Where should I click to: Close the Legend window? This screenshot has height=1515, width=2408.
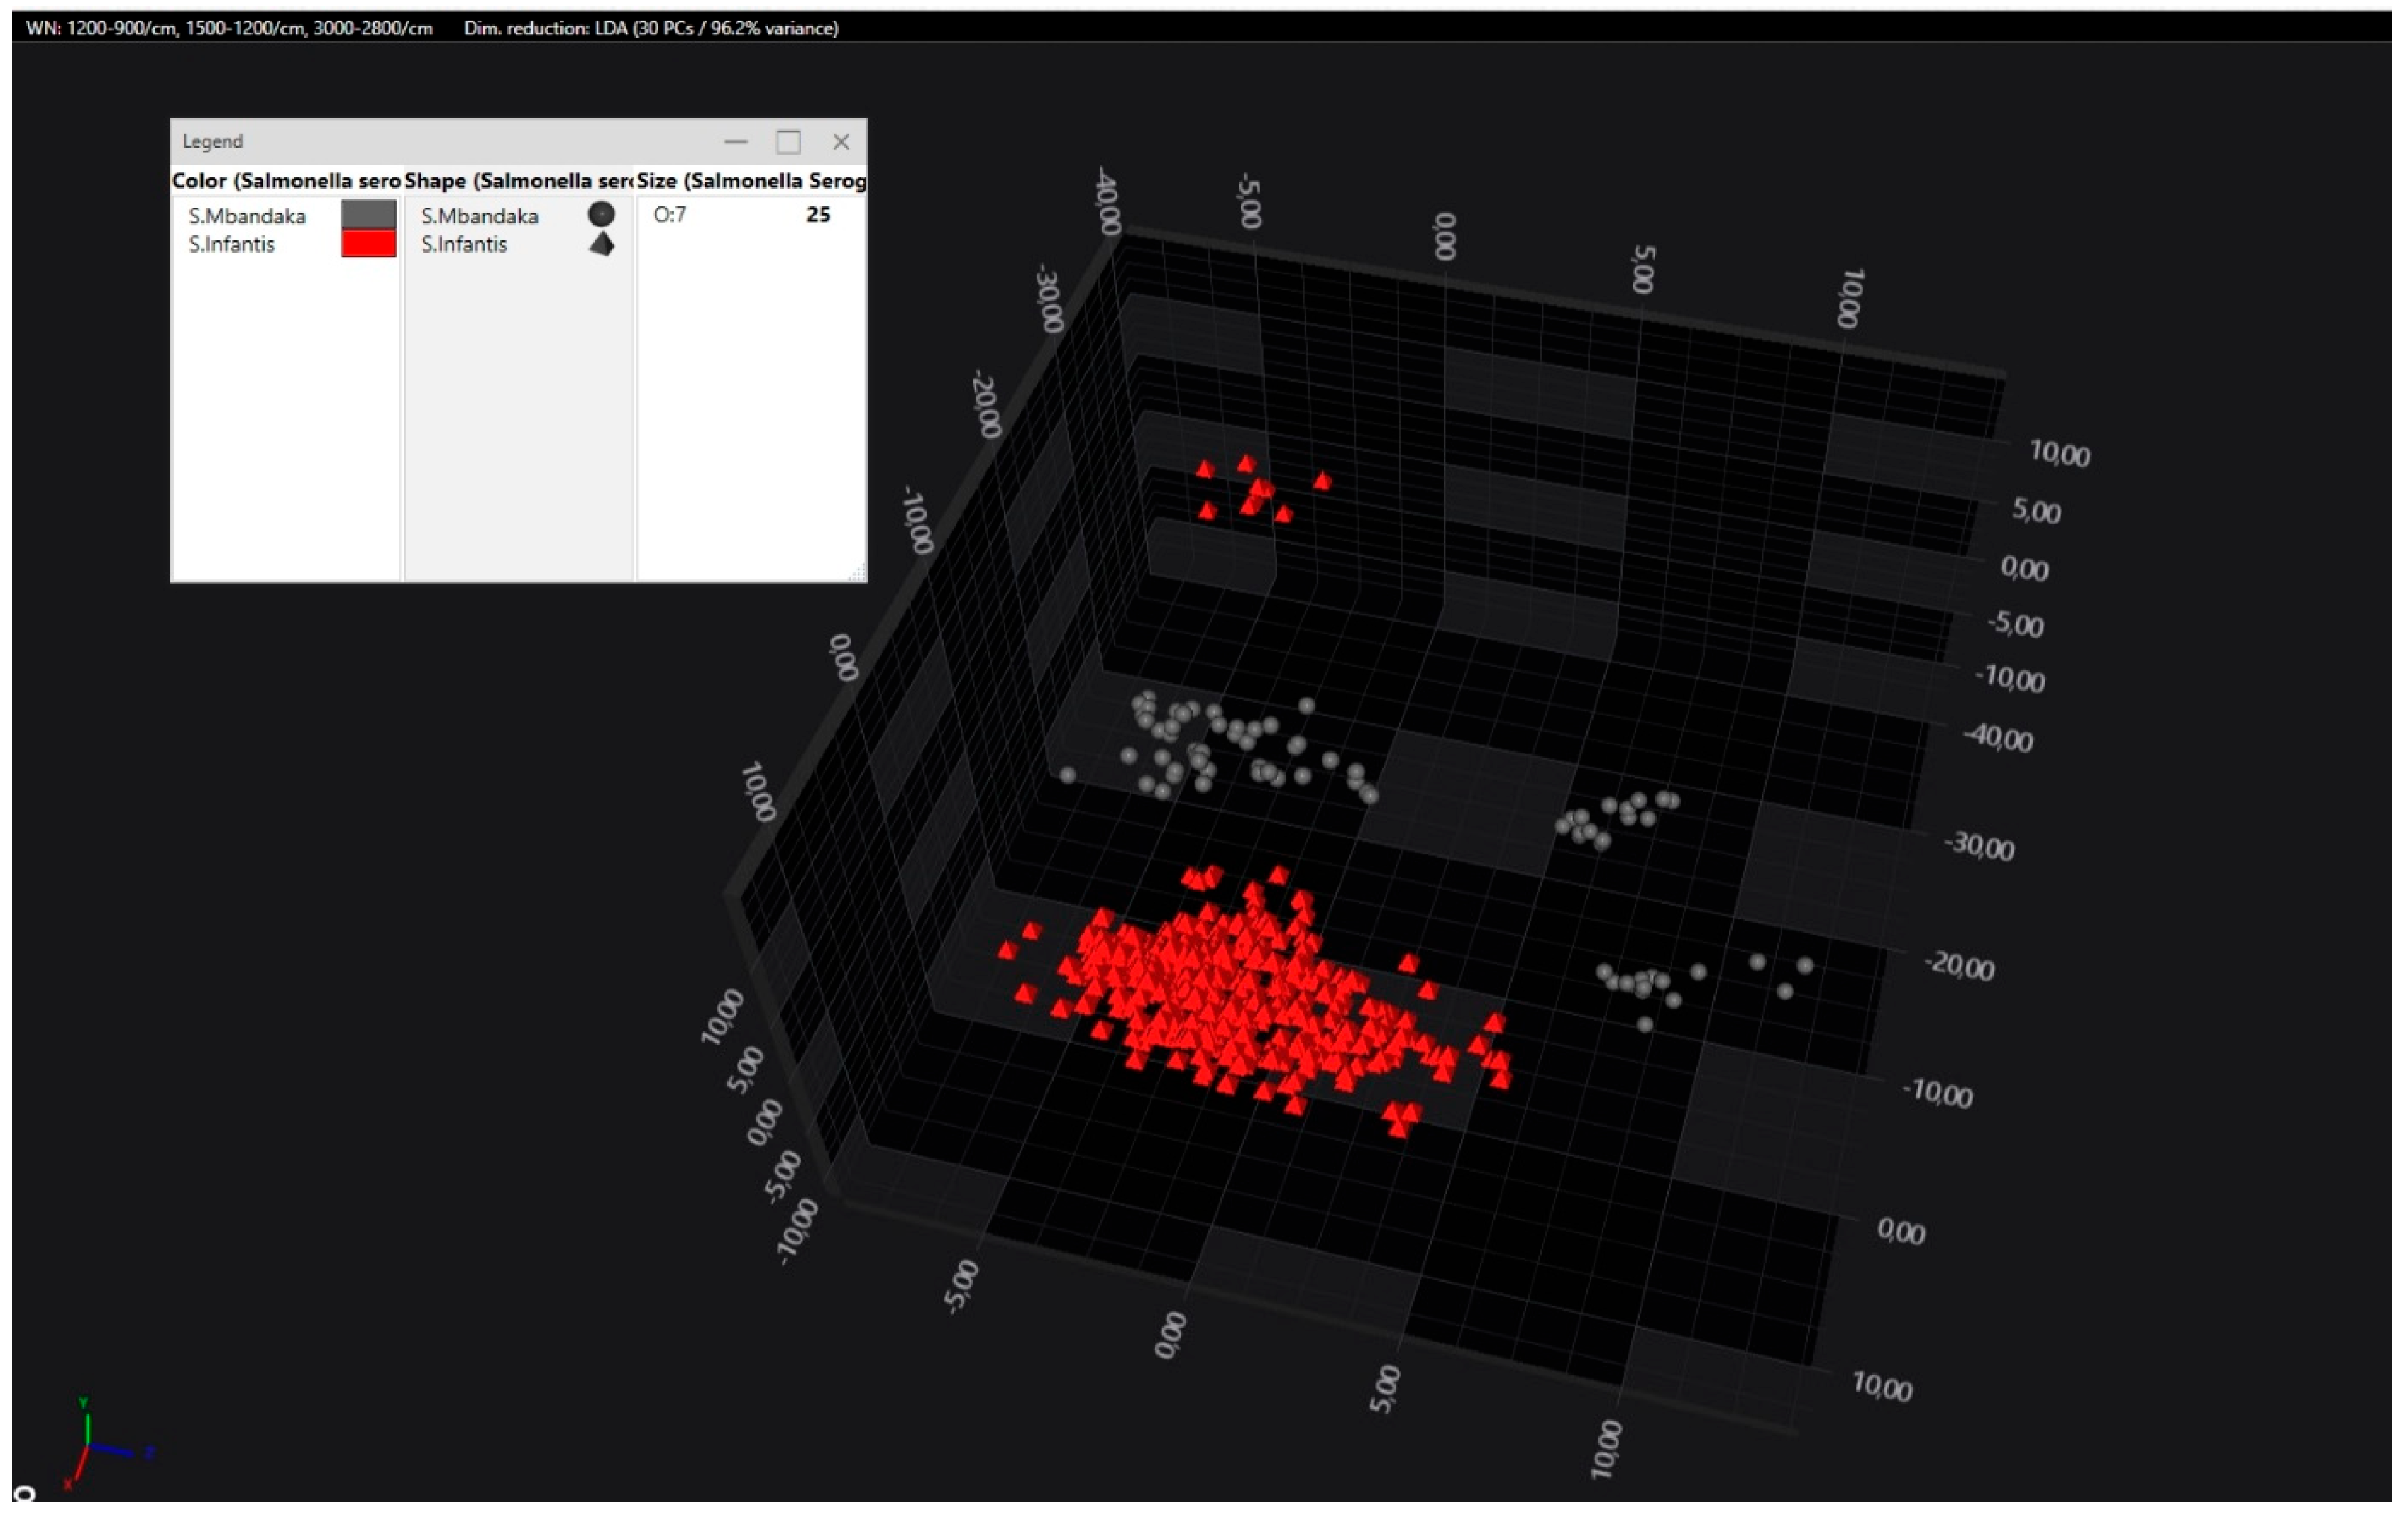click(x=841, y=142)
